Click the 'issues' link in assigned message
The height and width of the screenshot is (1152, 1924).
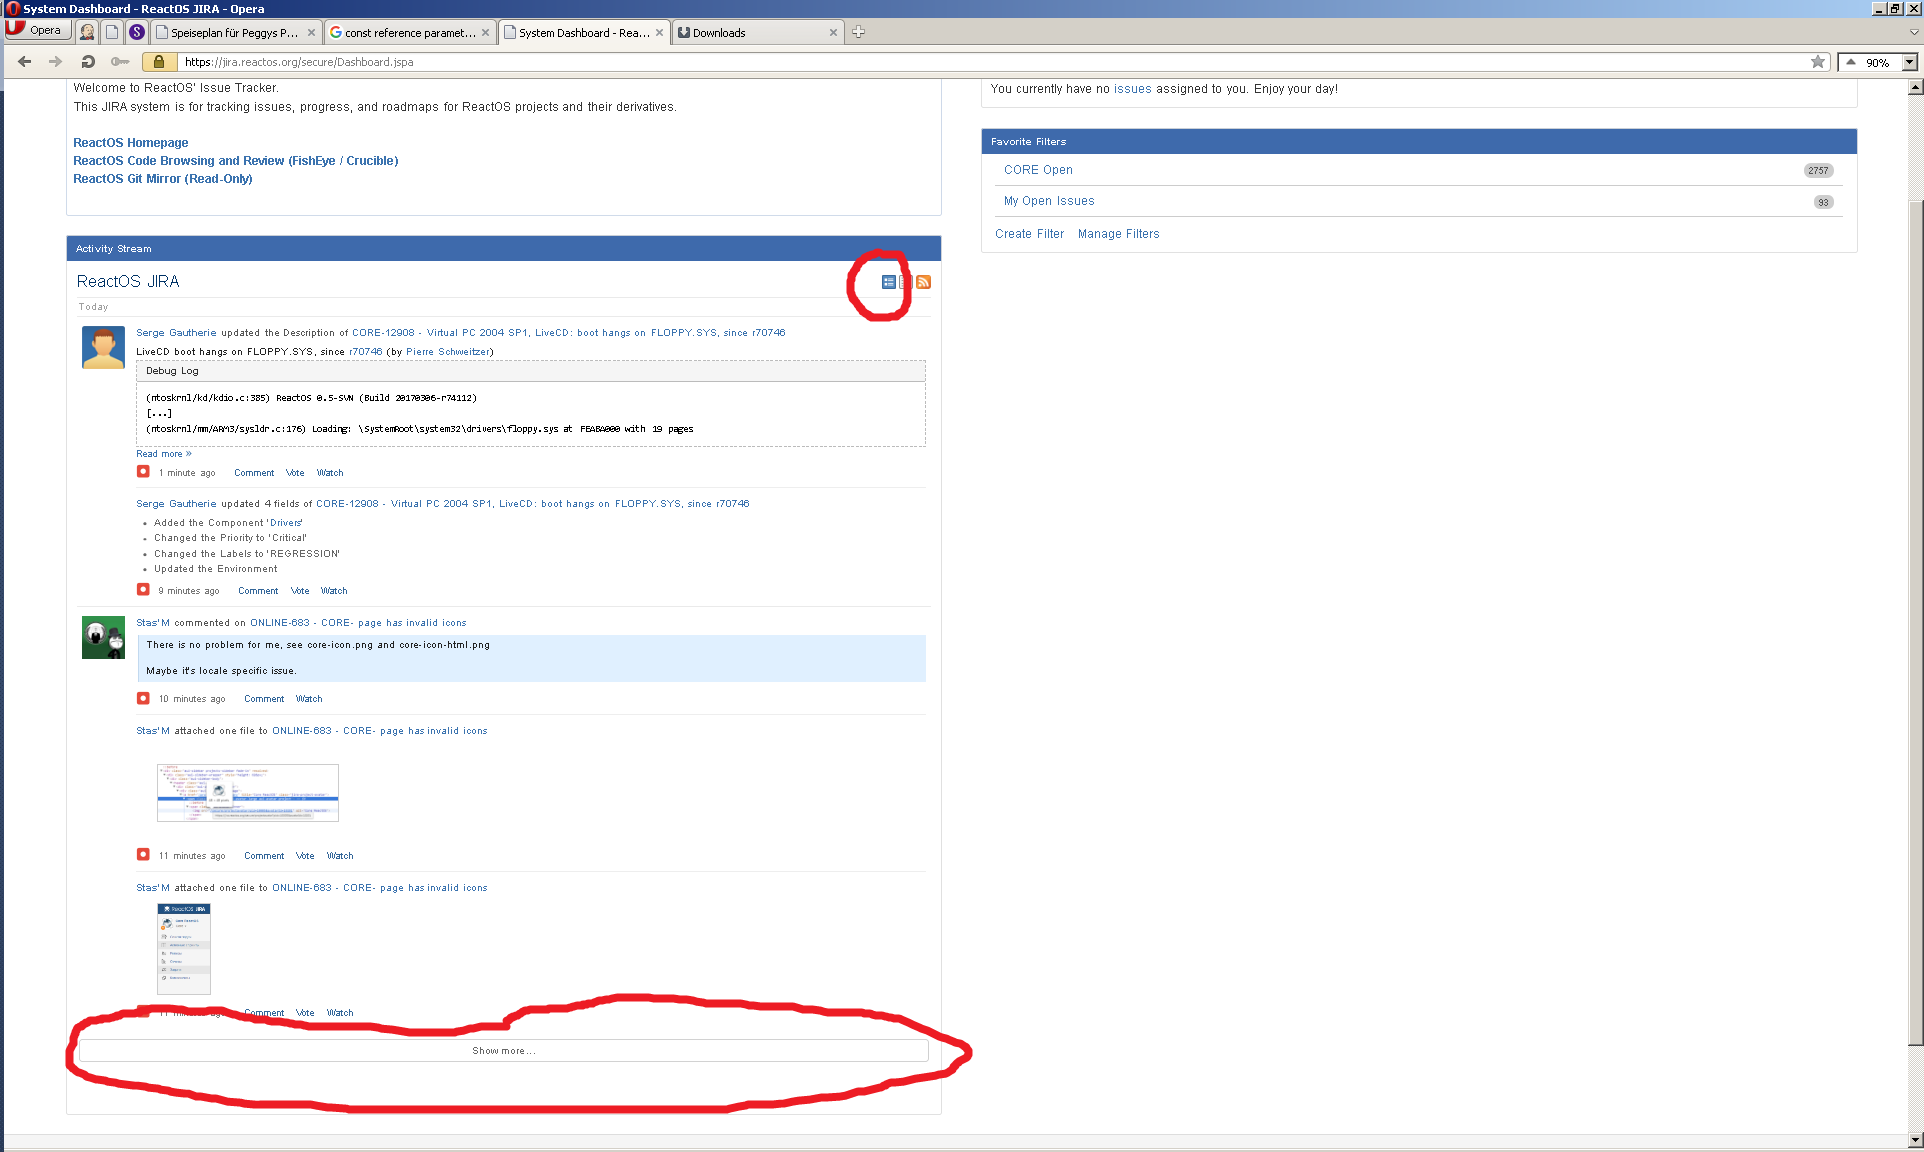1132,89
